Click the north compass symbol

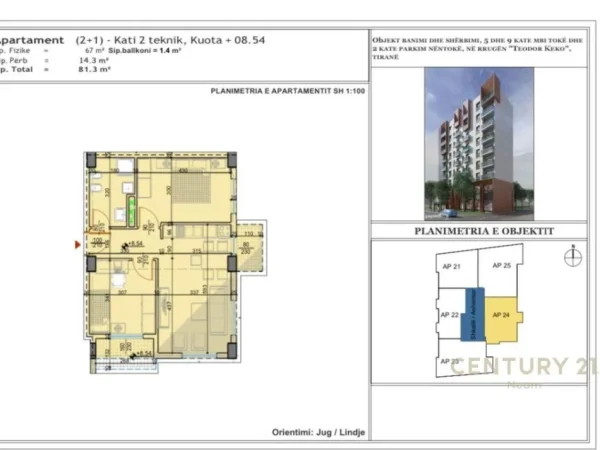[572, 256]
